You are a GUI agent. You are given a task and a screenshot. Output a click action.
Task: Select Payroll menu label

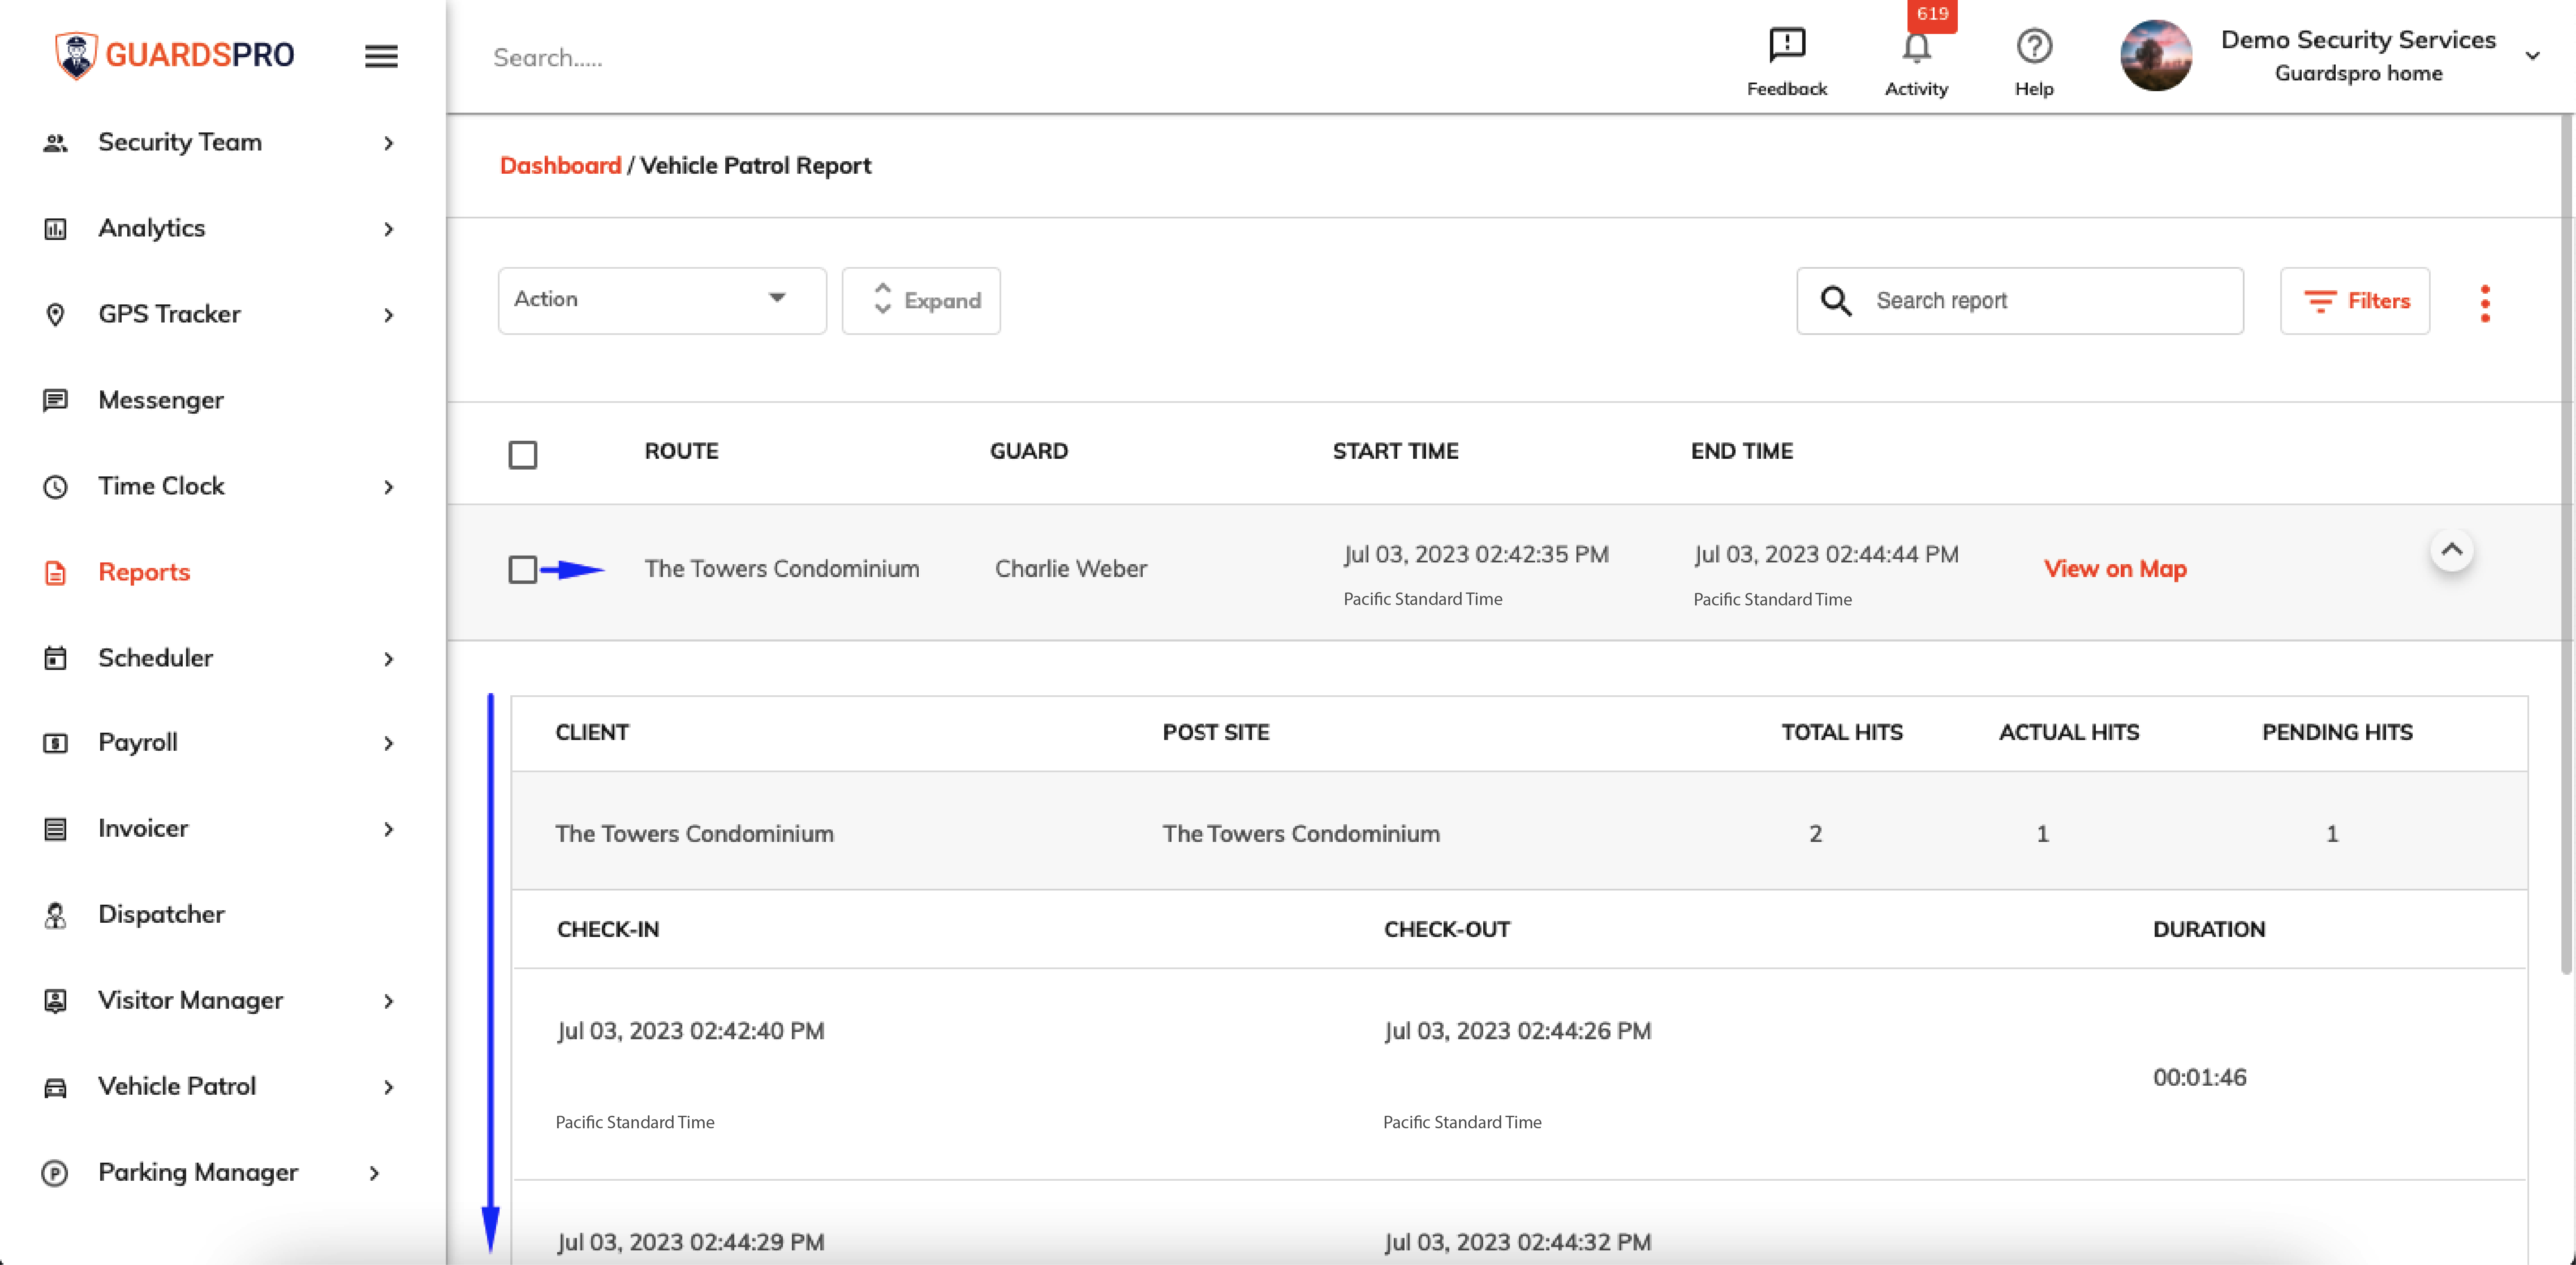click(138, 743)
